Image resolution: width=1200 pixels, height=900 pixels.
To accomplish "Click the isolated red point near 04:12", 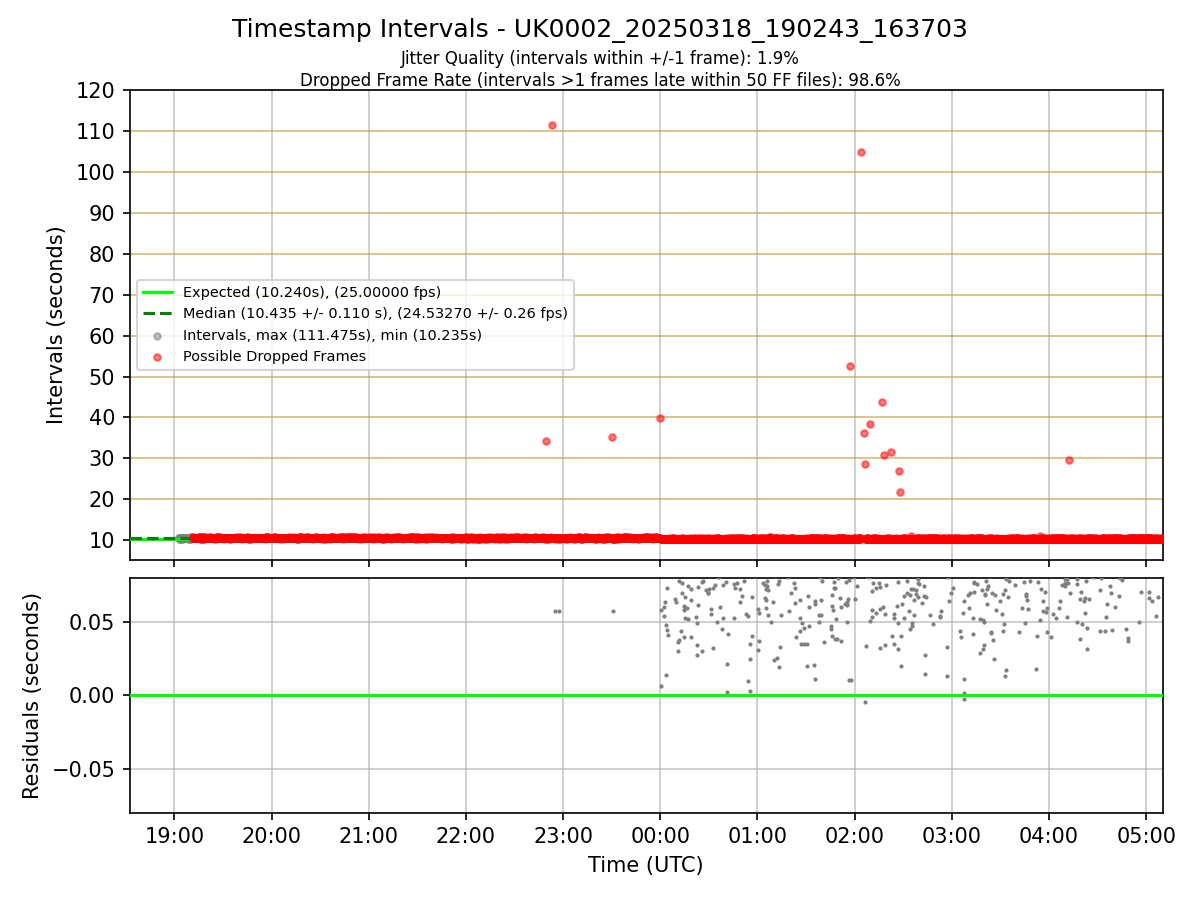I will pos(1069,460).
